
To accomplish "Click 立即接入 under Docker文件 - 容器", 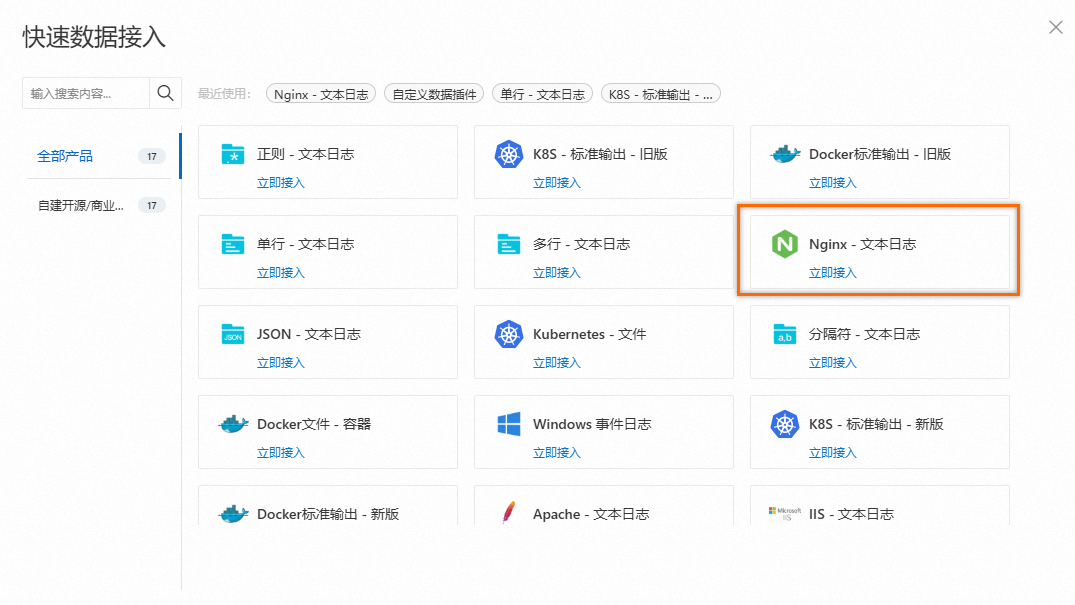I will tap(281, 452).
